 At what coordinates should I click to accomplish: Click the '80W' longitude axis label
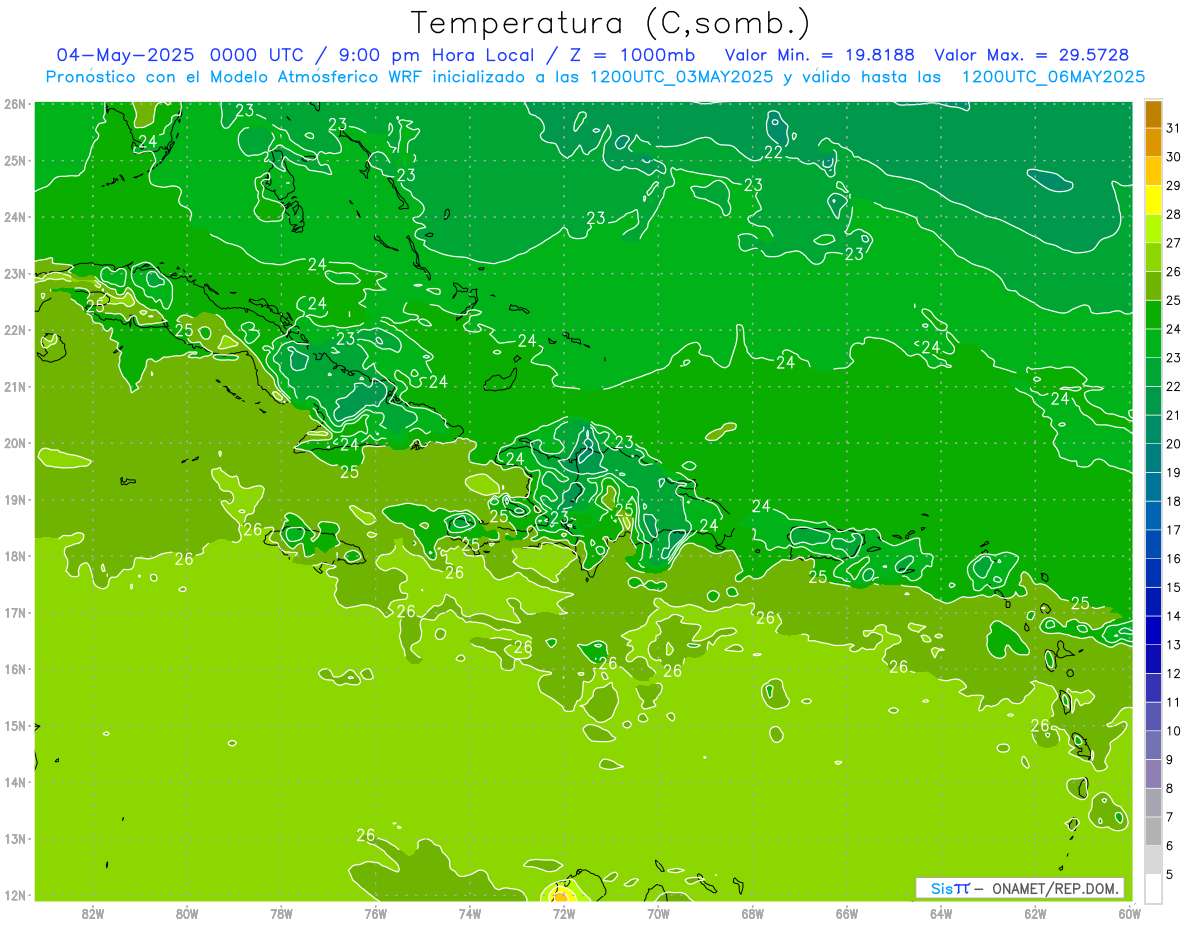tap(187, 913)
